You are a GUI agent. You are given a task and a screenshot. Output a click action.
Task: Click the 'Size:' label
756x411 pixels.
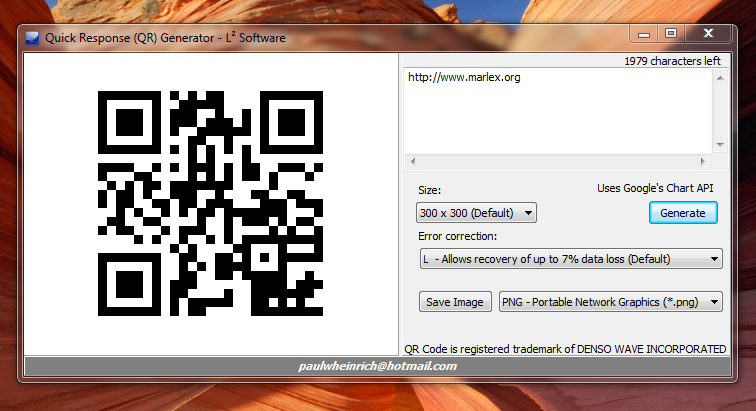click(429, 190)
